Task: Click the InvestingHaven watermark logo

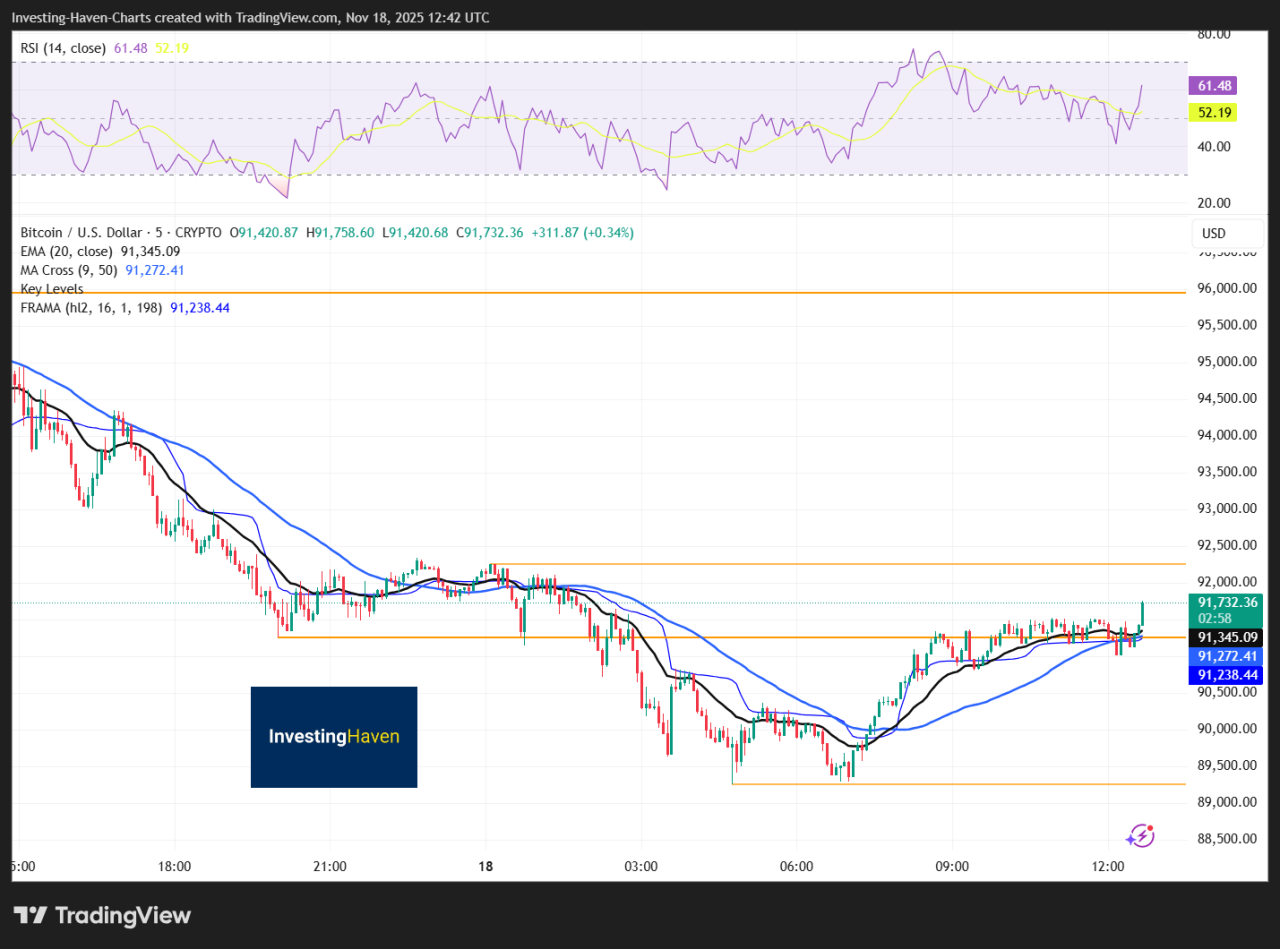Action: click(333, 736)
